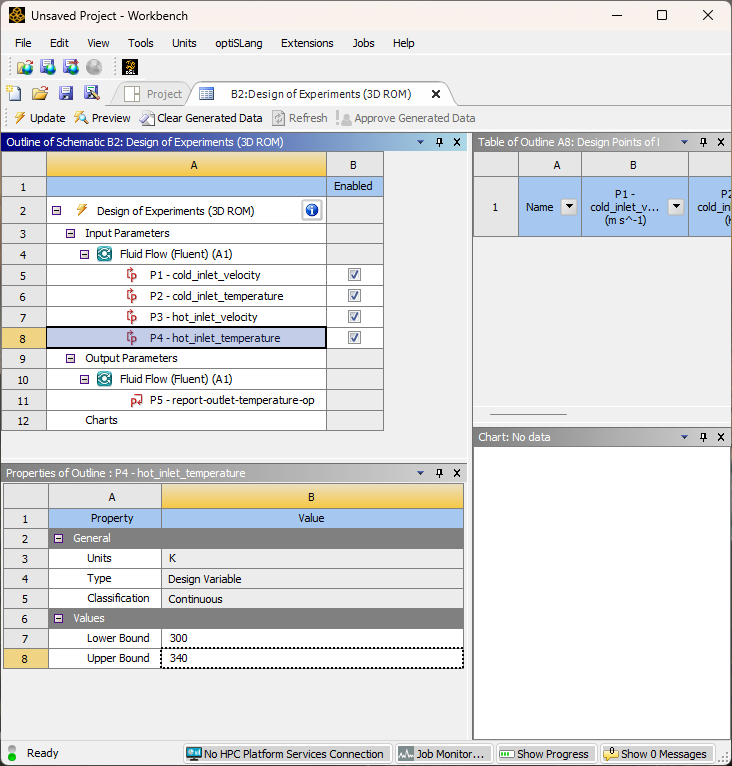Image resolution: width=732 pixels, height=766 pixels.
Task: Click the info icon beside Design of Experiments
Action: pyautogui.click(x=311, y=210)
